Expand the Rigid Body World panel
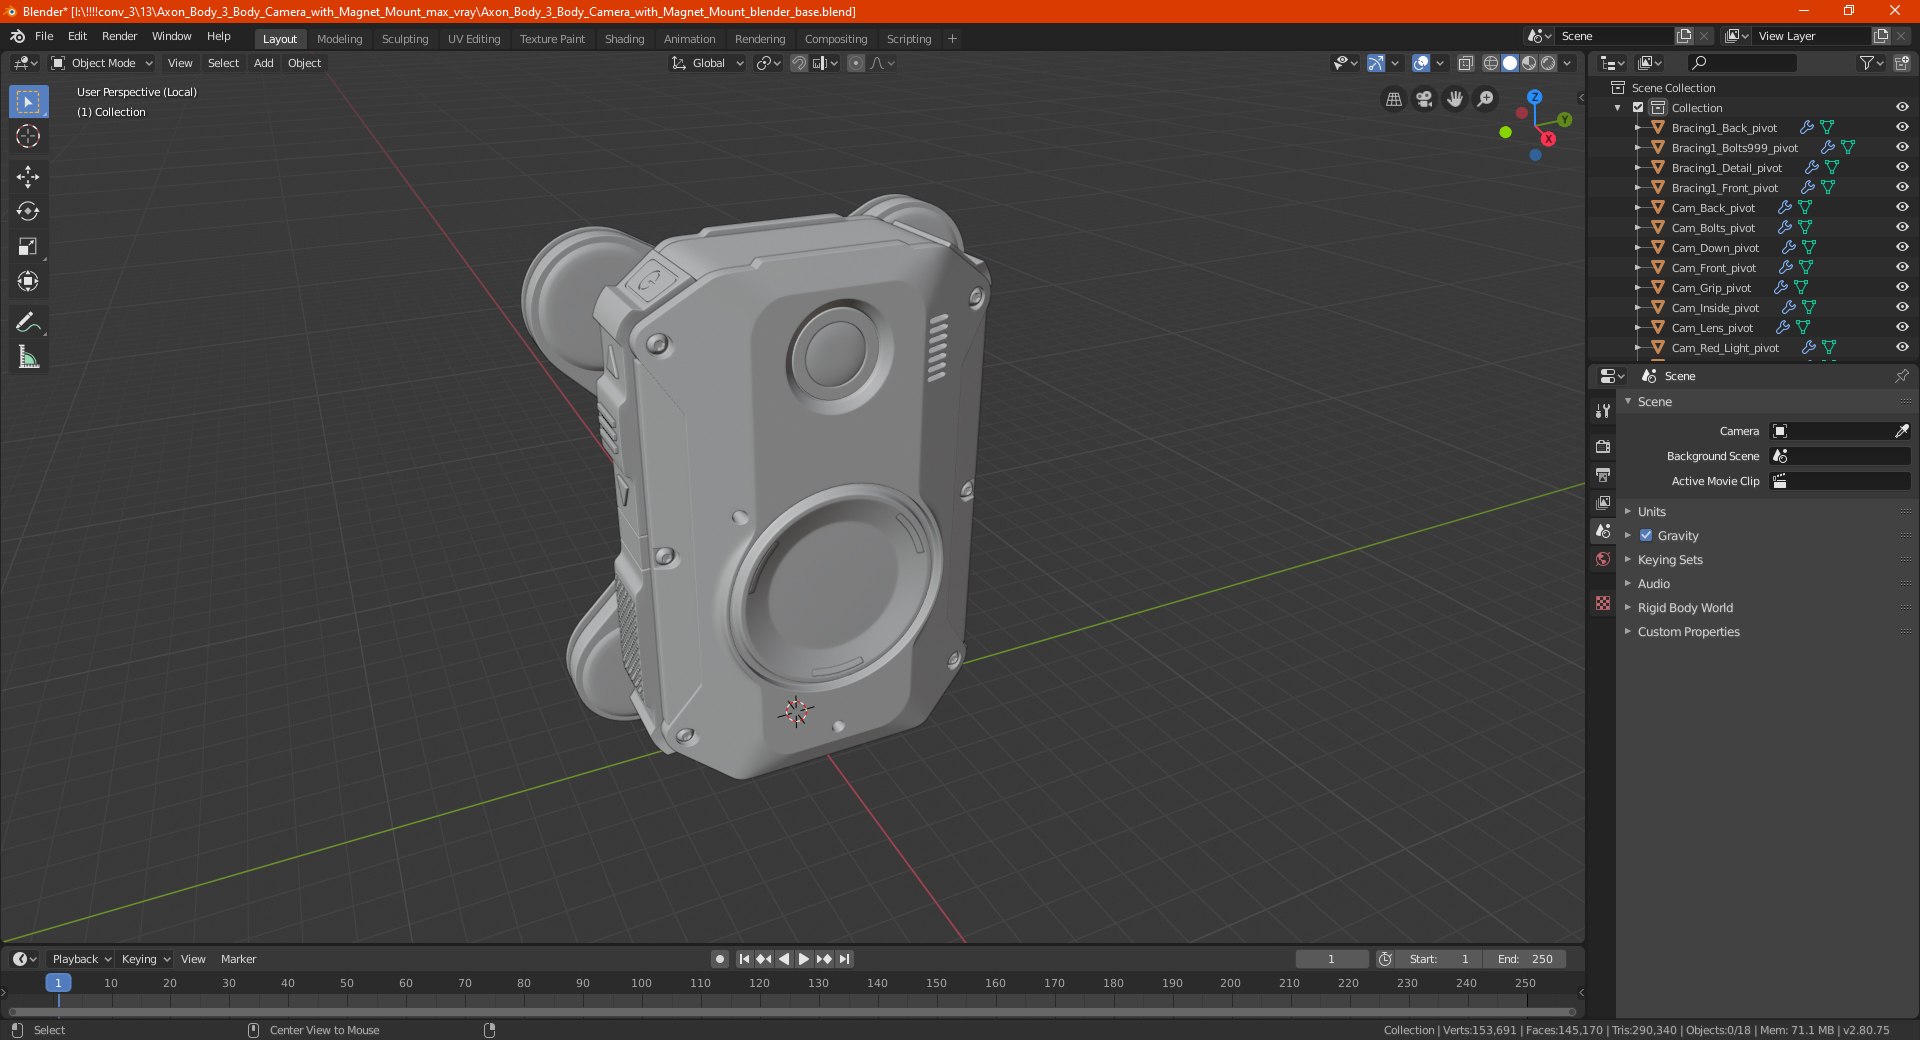 click(x=1685, y=607)
